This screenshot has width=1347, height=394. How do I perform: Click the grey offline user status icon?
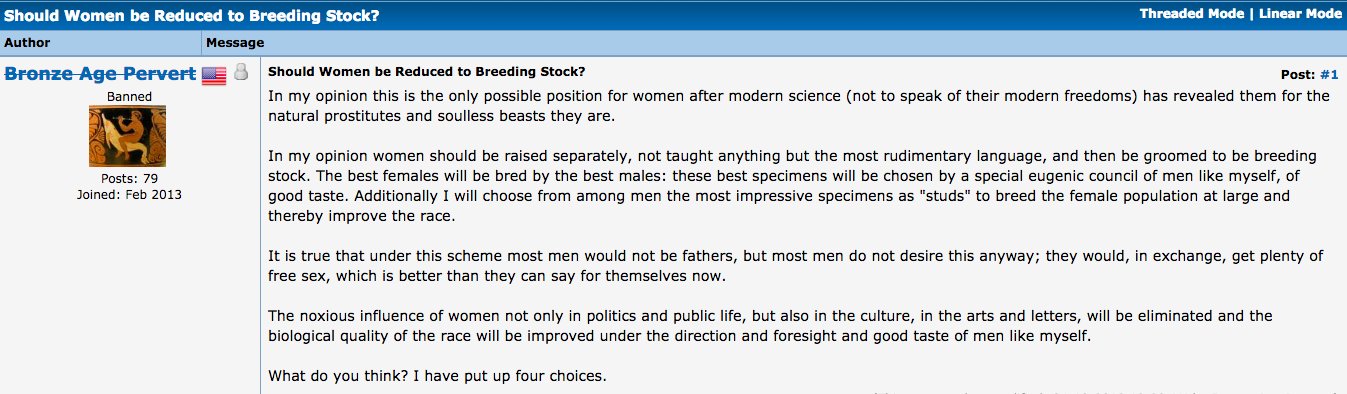[x=241, y=74]
